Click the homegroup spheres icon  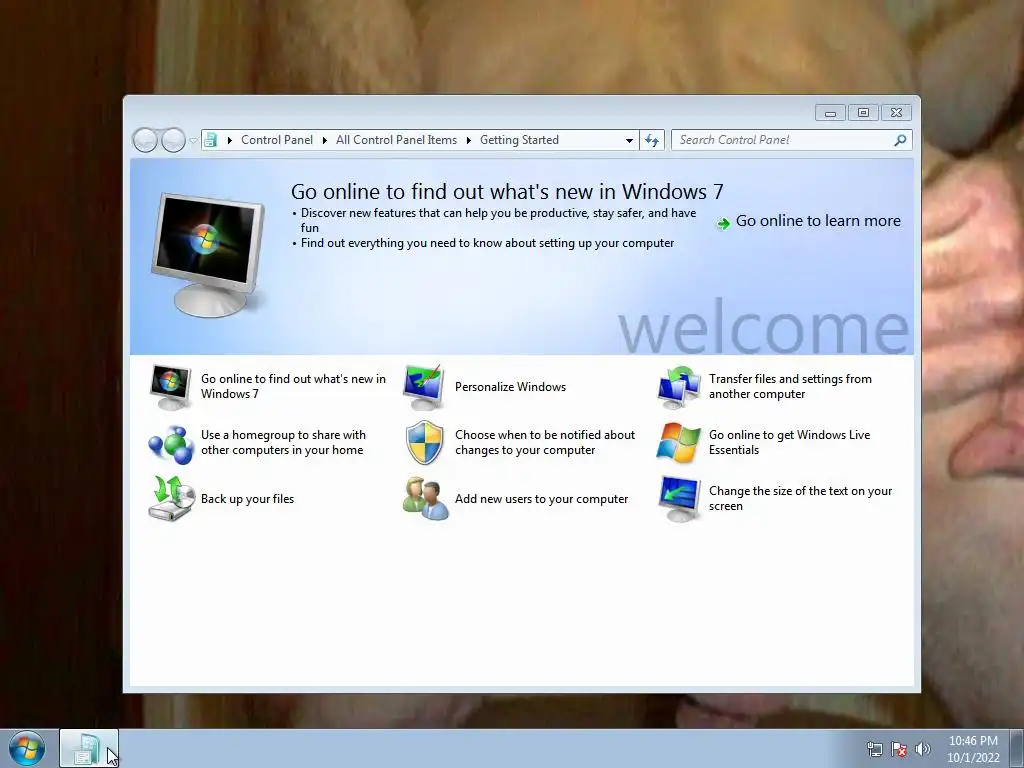pyautogui.click(x=170, y=443)
